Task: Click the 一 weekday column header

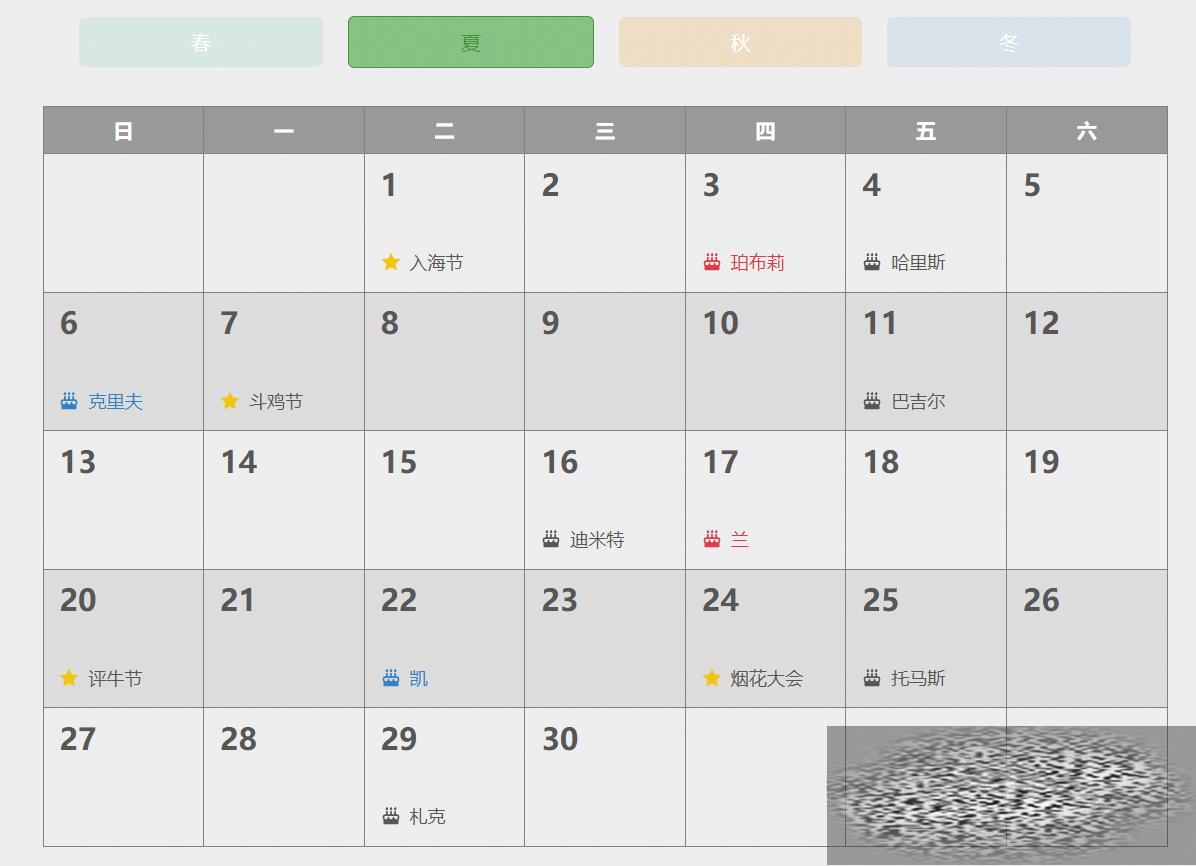Action: tap(284, 130)
